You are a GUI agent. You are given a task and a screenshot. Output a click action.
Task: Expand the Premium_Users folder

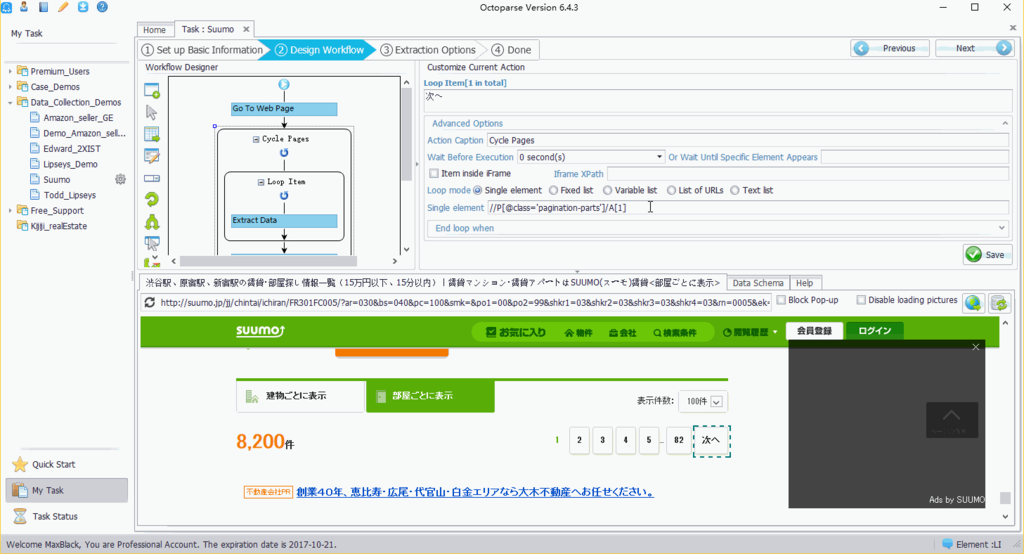[10, 71]
